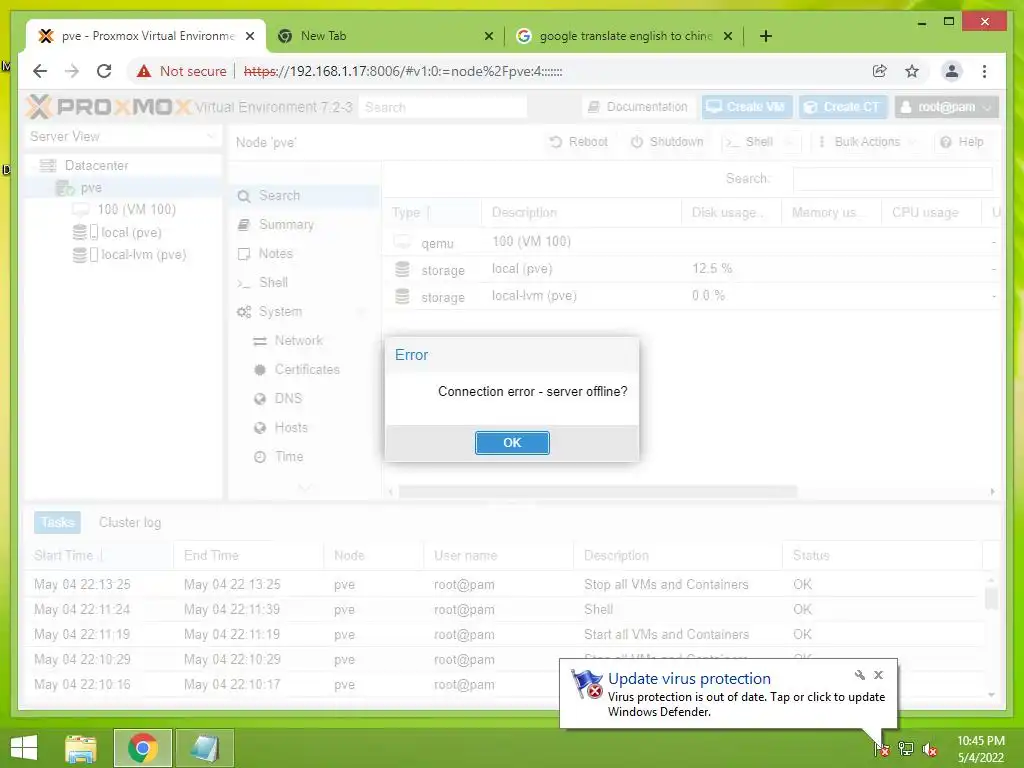Open Certificates under System
1024x768 pixels.
coord(304,370)
